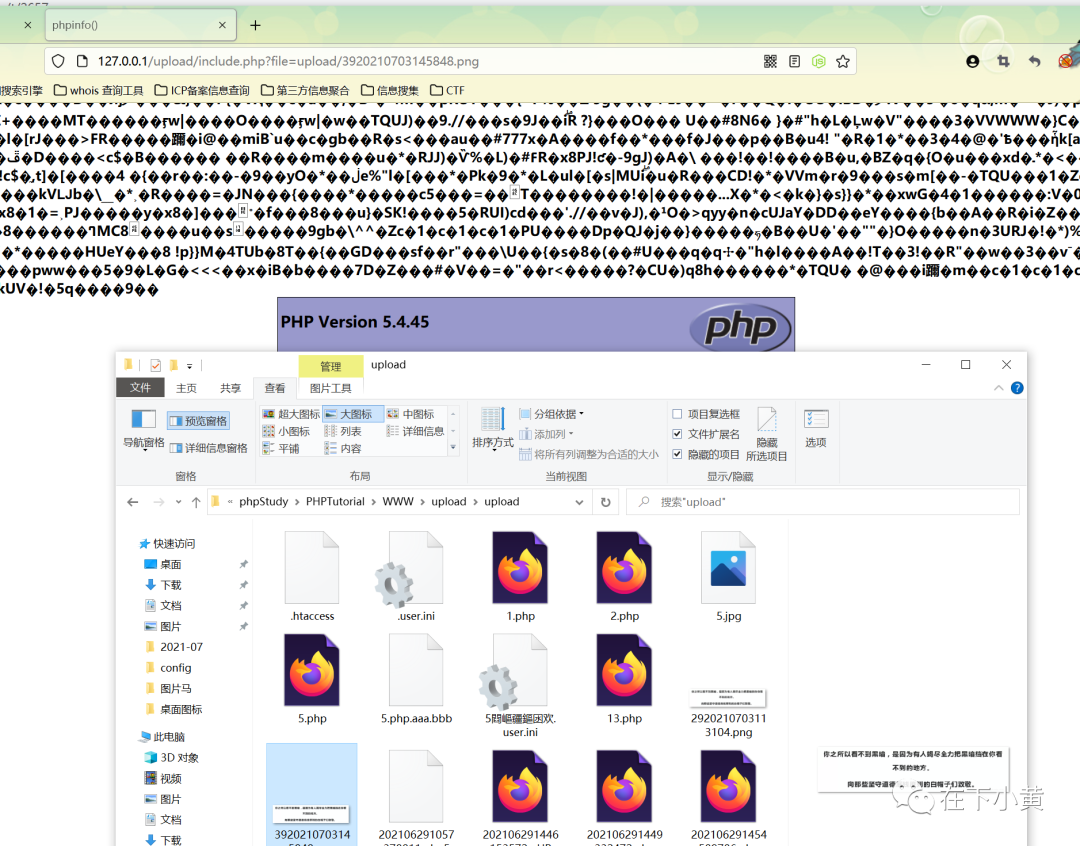1080x846 pixels.
Task: Open the 排序方式 sort dropdown
Action: 492,428
